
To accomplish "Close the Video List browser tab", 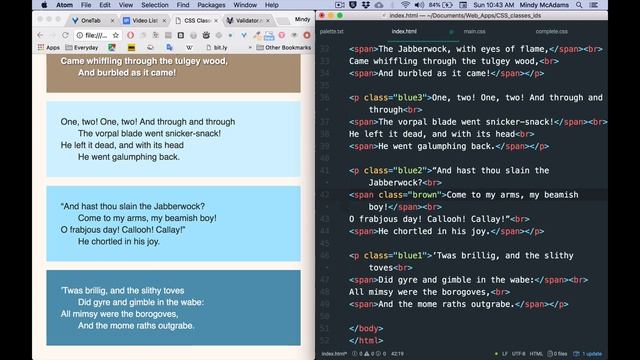I will coord(164,20).
